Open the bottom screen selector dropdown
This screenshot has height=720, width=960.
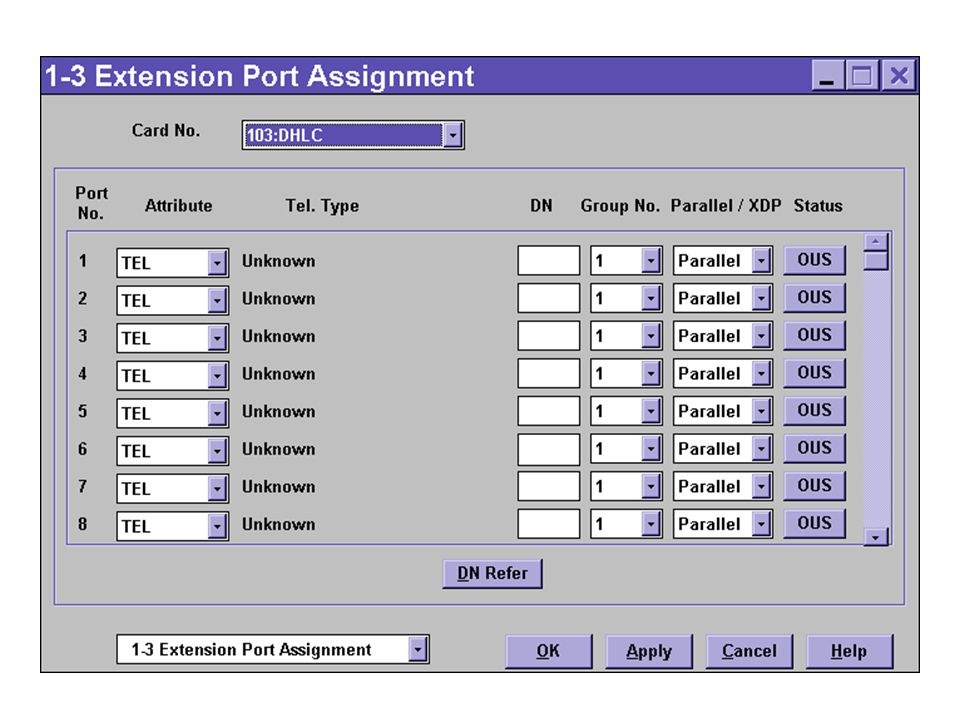tap(418, 650)
